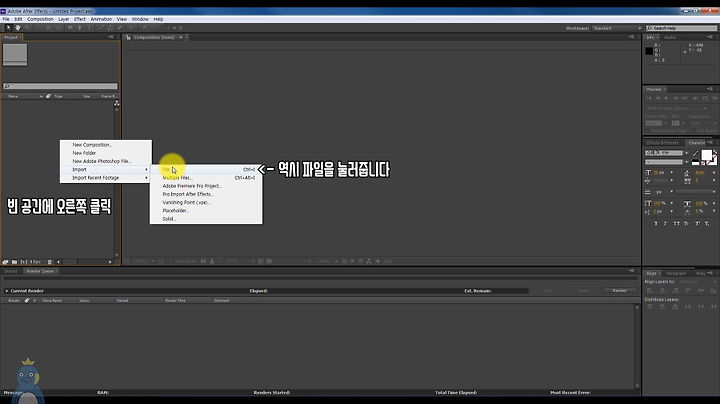Image resolution: width=720 pixels, height=404 pixels.
Task: Switch to the Render Queue tab
Action: click(40, 271)
